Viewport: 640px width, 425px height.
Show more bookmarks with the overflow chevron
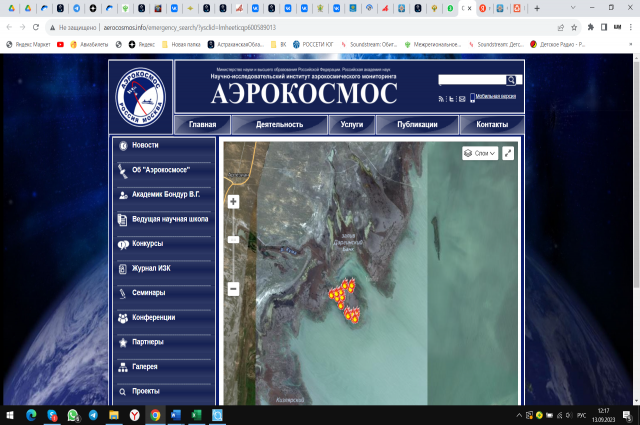[x=631, y=44]
